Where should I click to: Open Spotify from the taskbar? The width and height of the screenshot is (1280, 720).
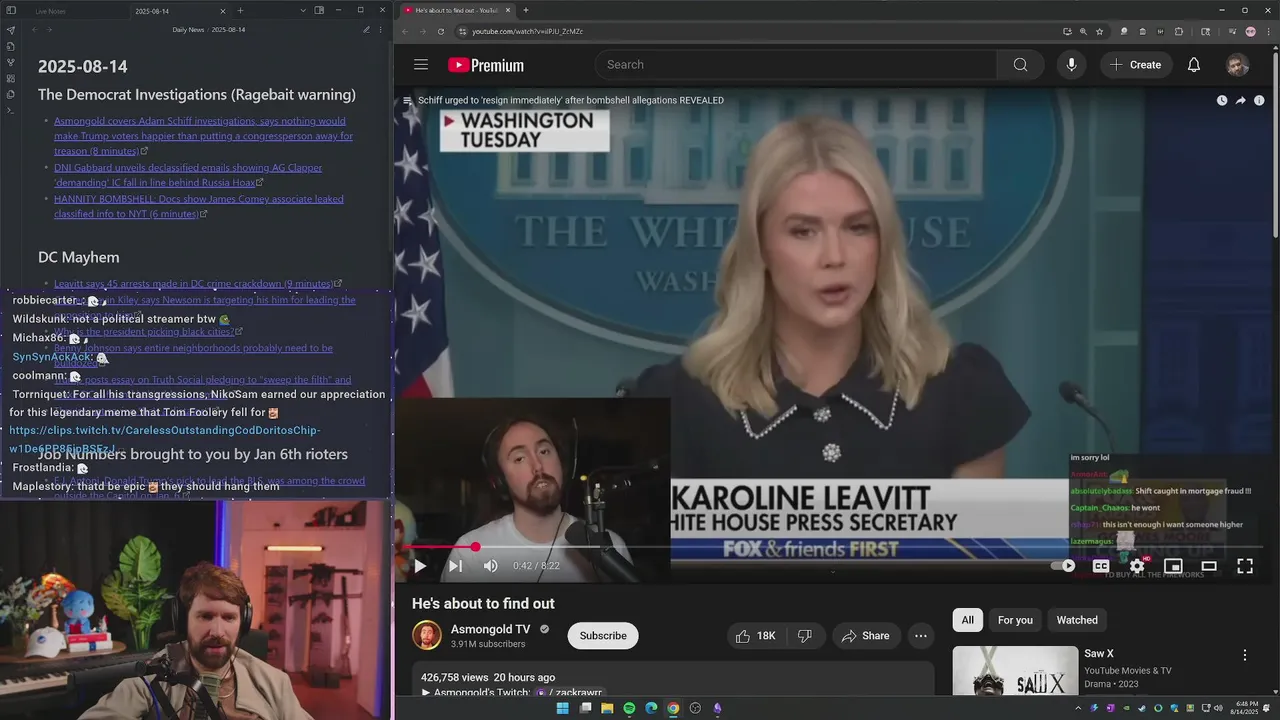629,708
